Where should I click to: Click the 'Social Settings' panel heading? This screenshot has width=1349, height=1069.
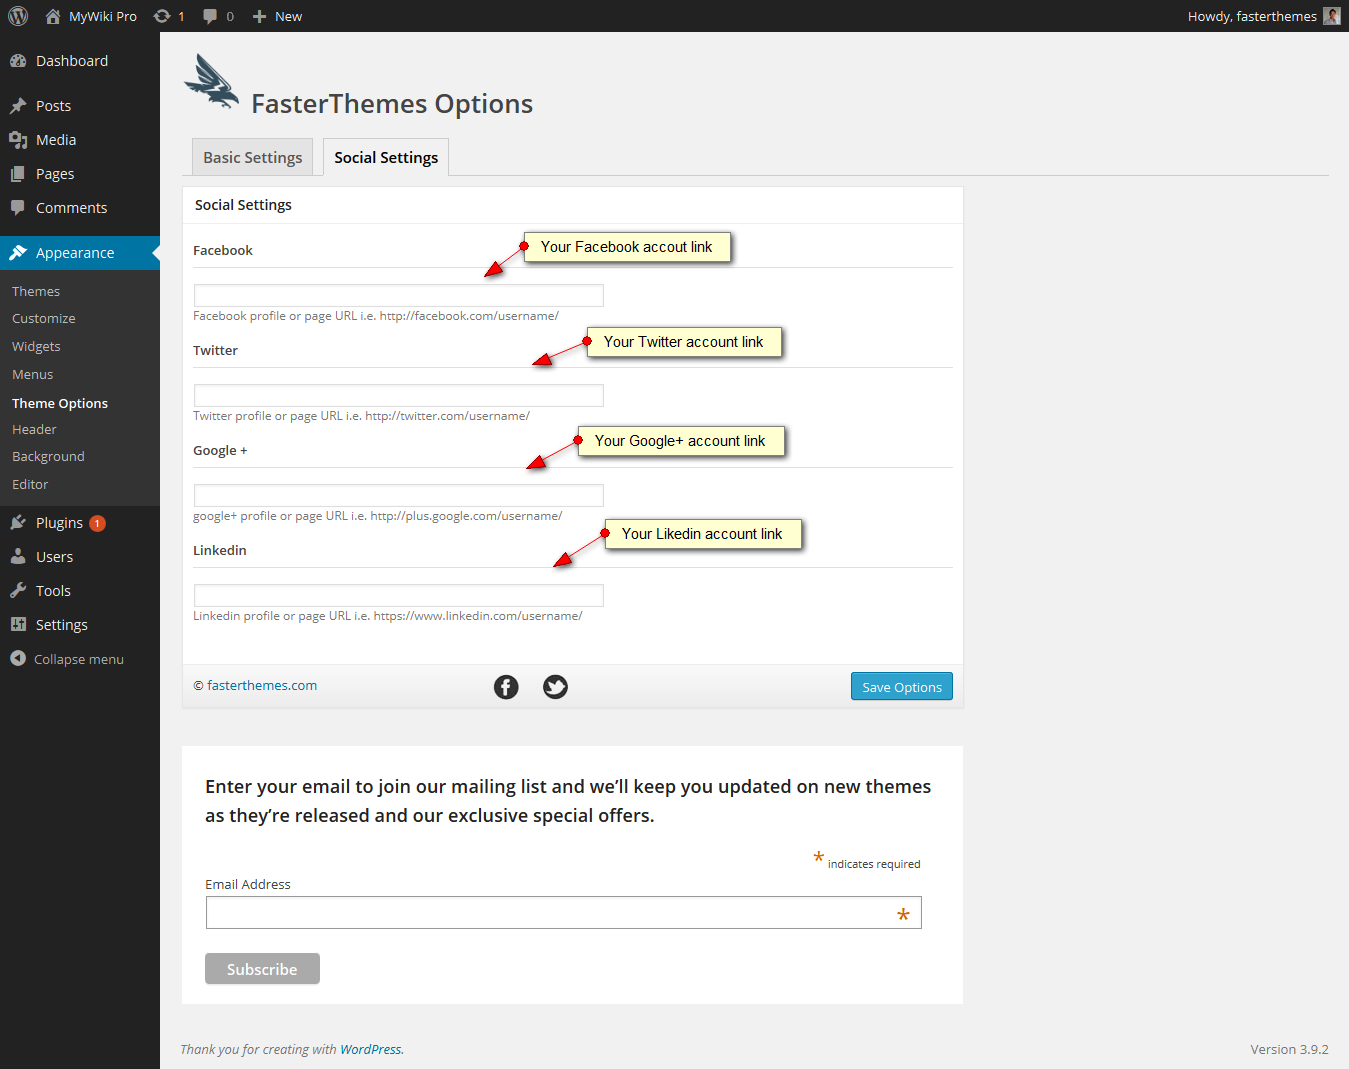pos(243,205)
